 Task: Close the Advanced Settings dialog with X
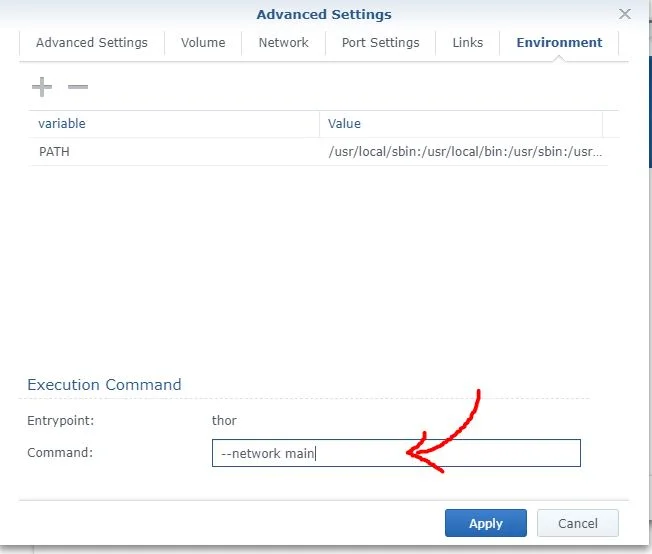coord(625,14)
